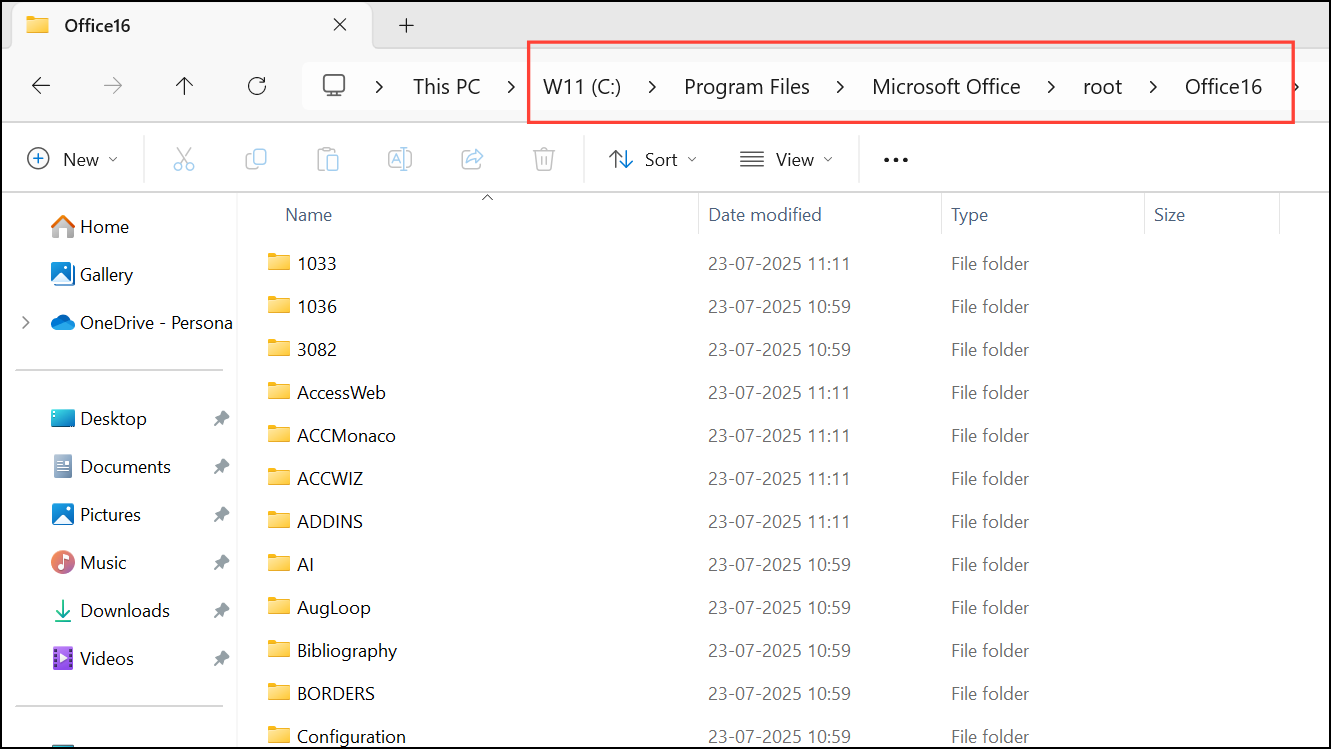
Task: Click the Back navigation arrow
Action: tap(41, 86)
